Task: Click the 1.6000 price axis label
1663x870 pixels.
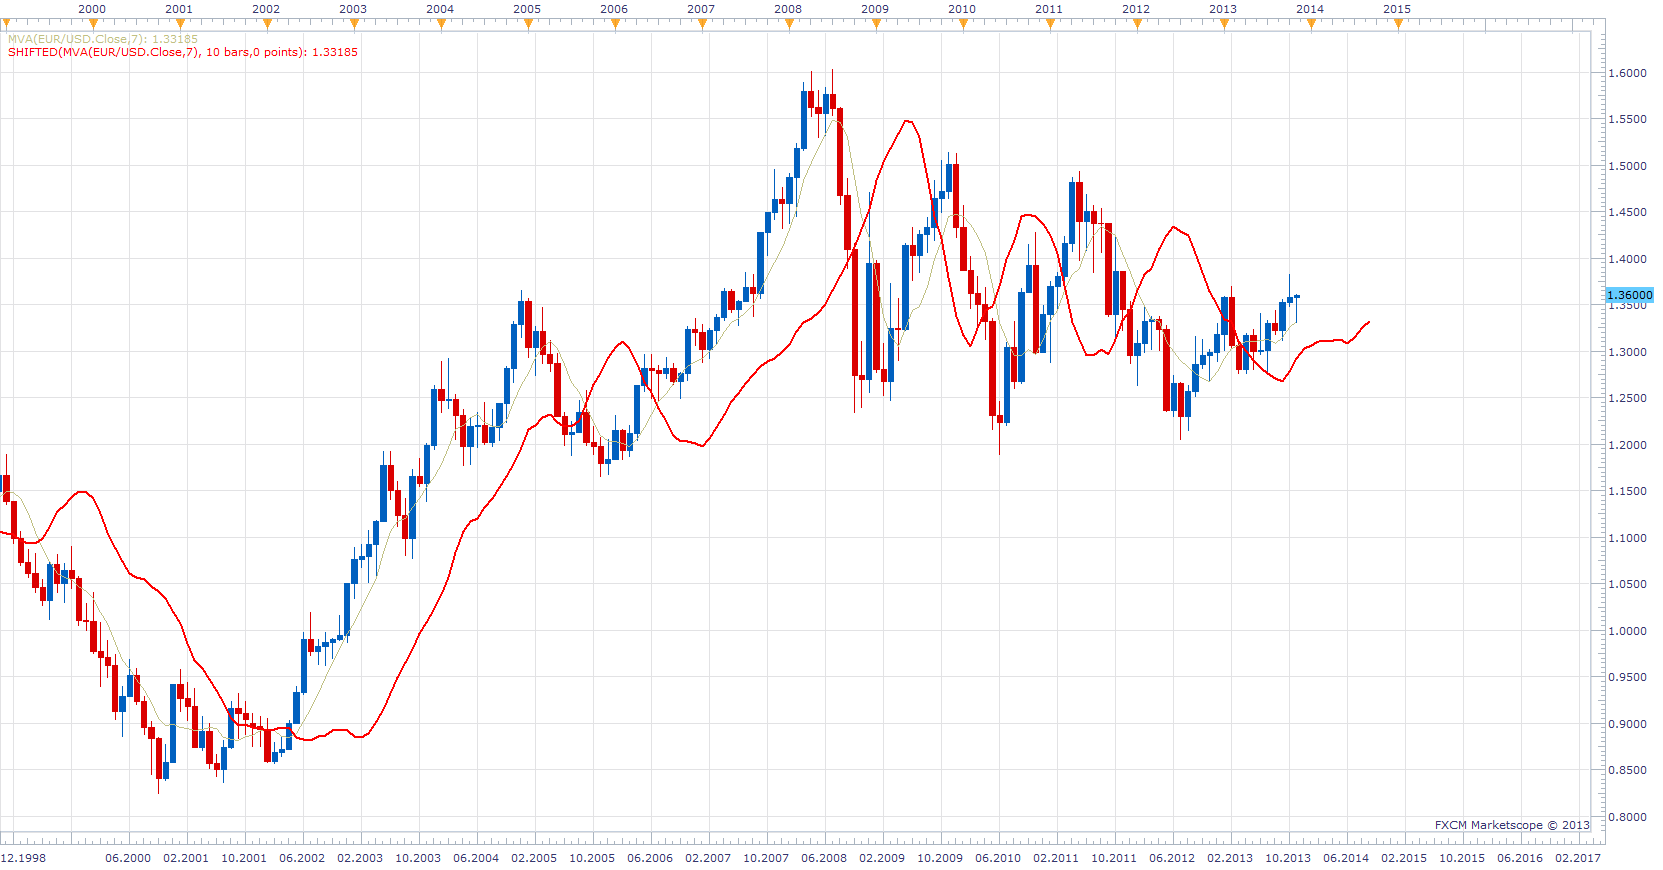Action: tap(1627, 73)
